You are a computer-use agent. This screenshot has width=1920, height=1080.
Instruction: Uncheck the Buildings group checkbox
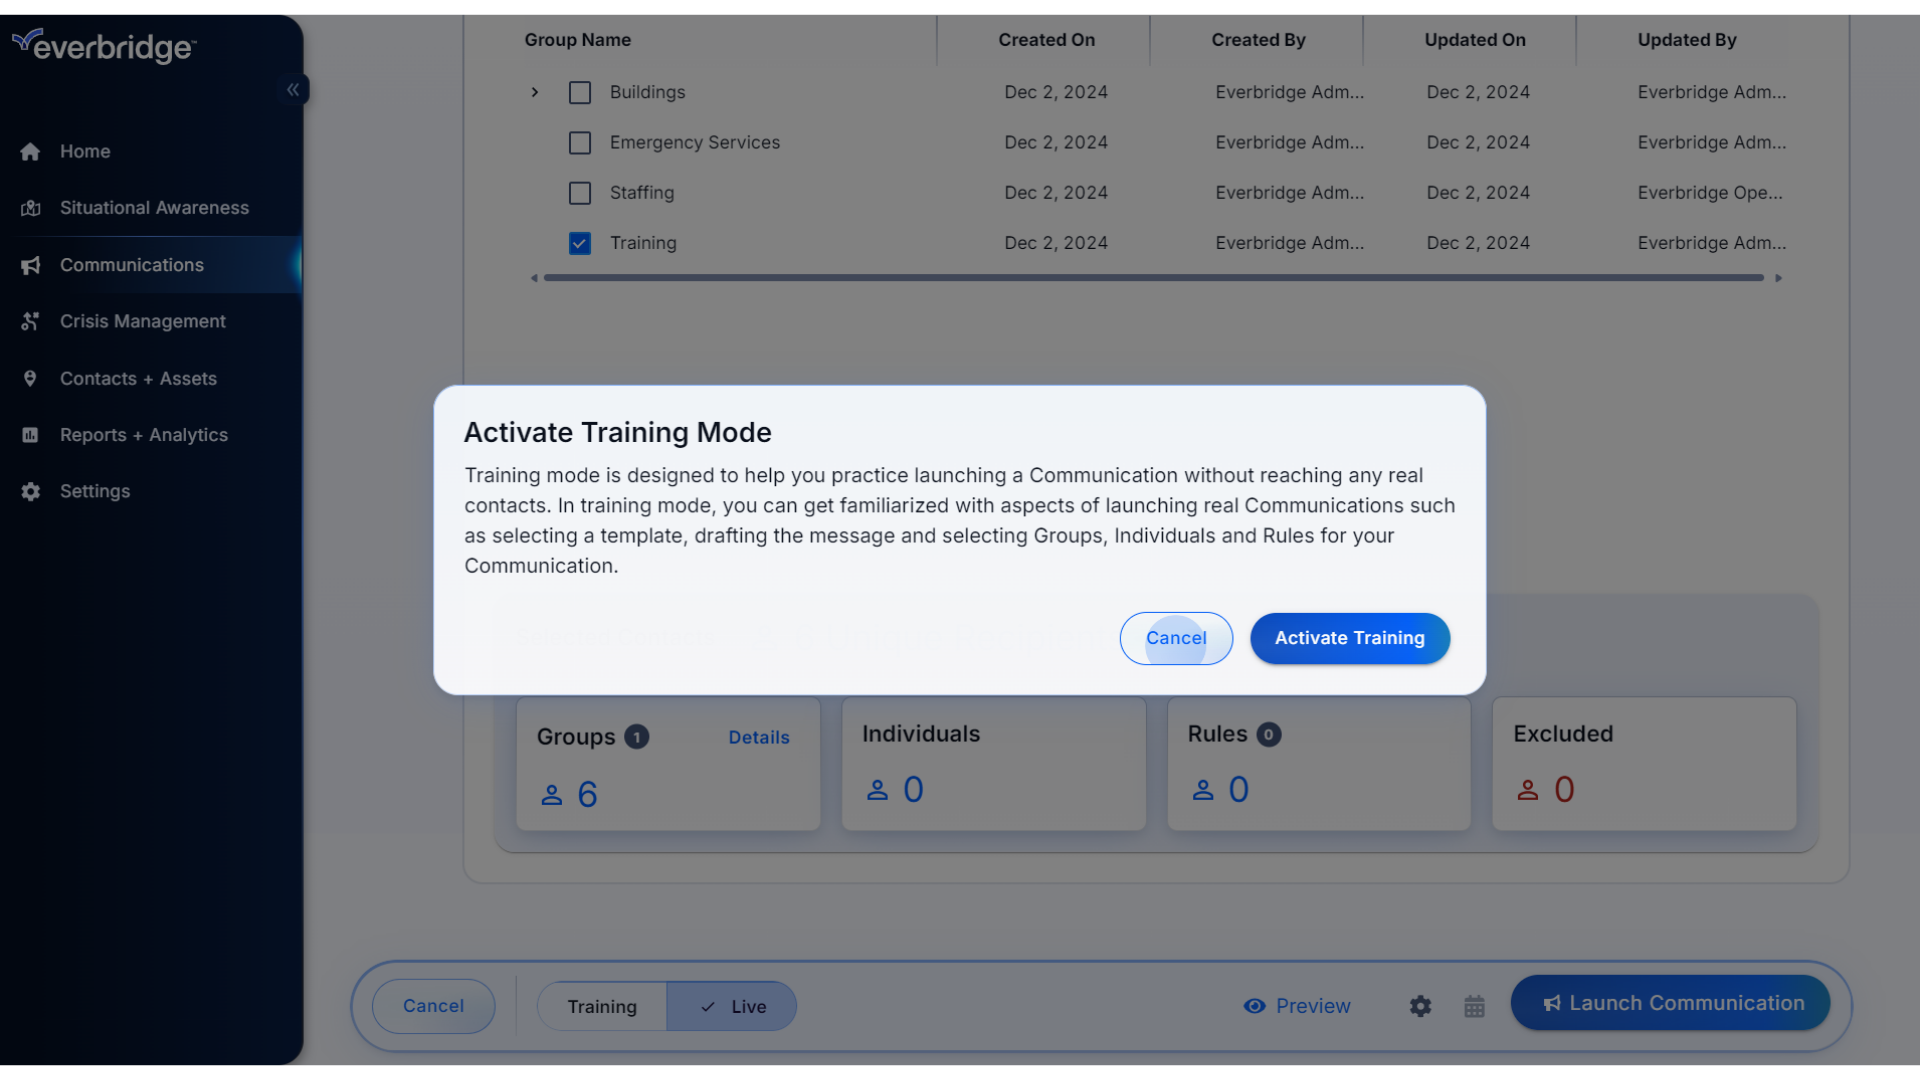(x=579, y=92)
